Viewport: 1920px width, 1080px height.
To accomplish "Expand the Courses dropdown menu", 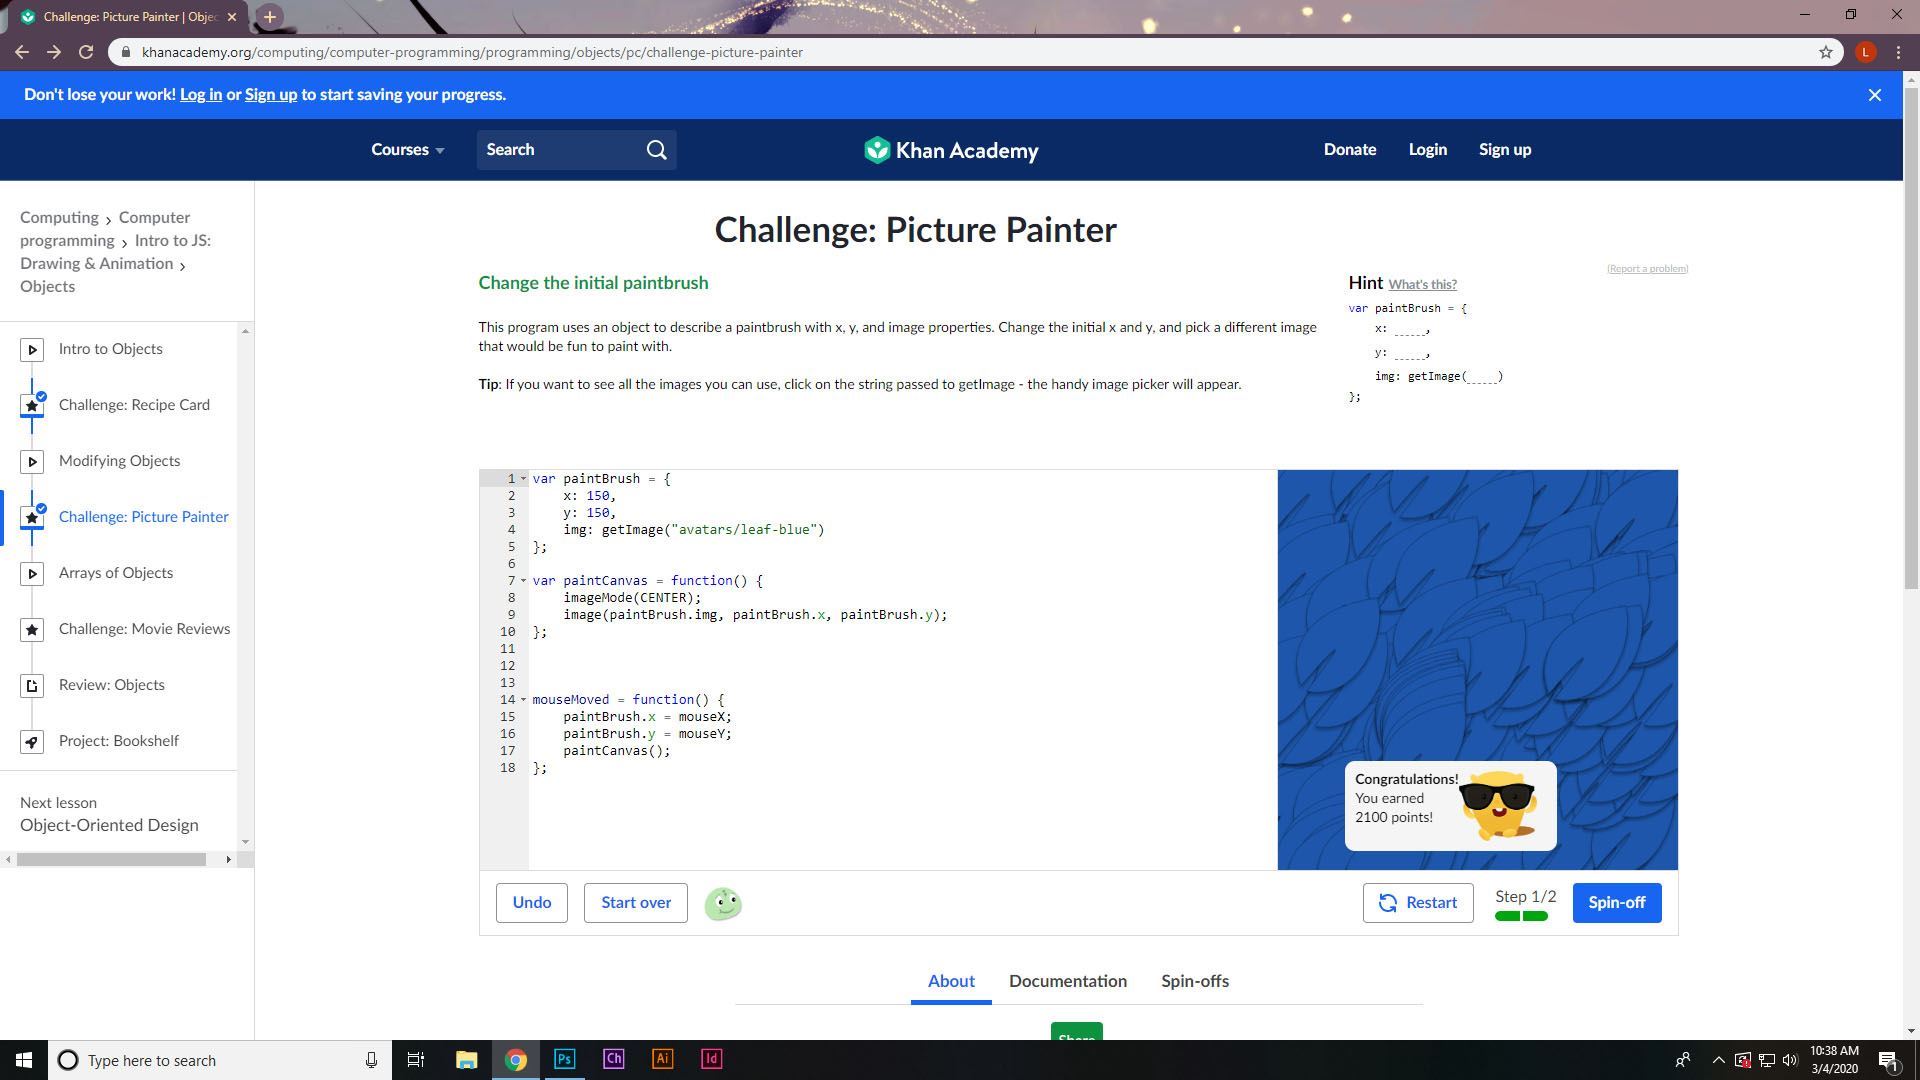I will pos(407,150).
